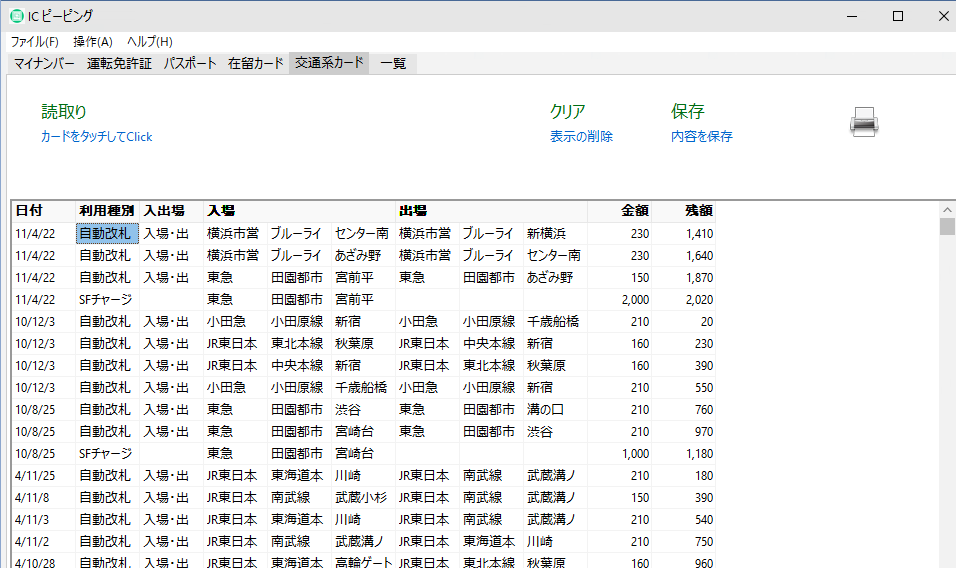Click the 残額 column header
Screen dimensions: 956x568
698,211
